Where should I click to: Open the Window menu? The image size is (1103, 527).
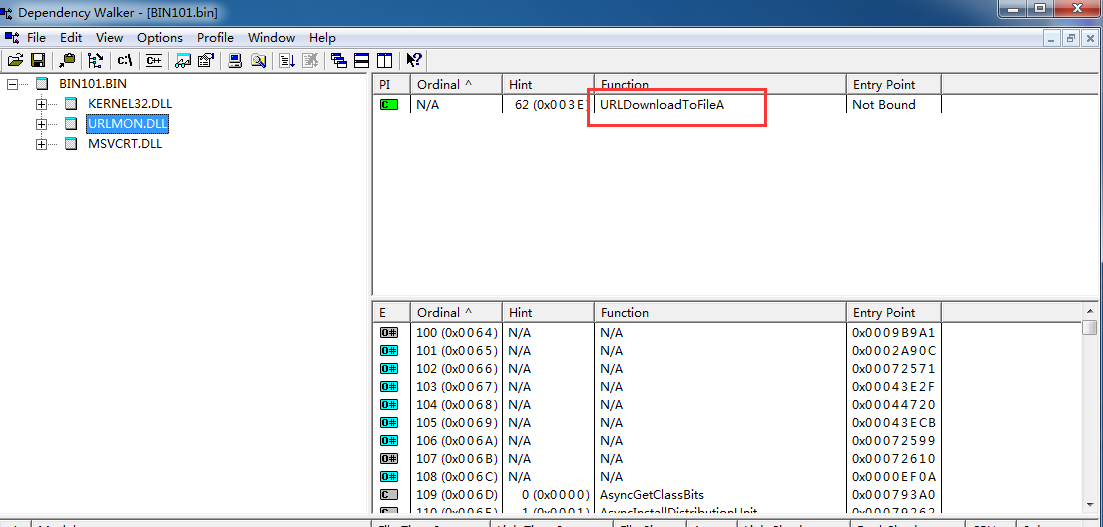pyautogui.click(x=272, y=37)
